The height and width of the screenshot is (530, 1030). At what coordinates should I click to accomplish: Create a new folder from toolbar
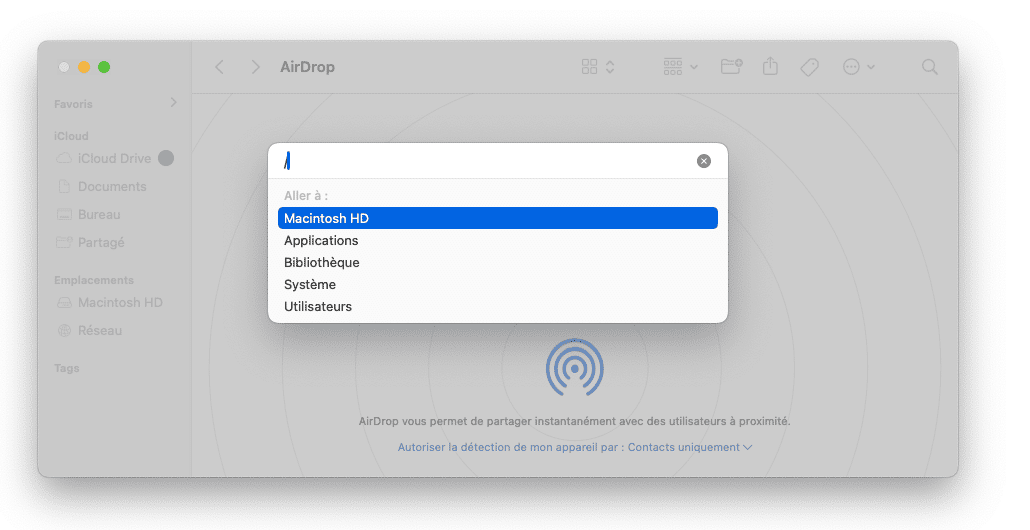coord(731,66)
